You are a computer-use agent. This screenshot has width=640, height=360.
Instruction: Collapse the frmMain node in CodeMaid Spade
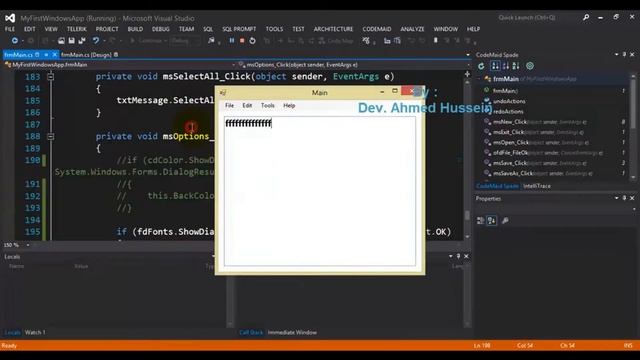[479, 79]
